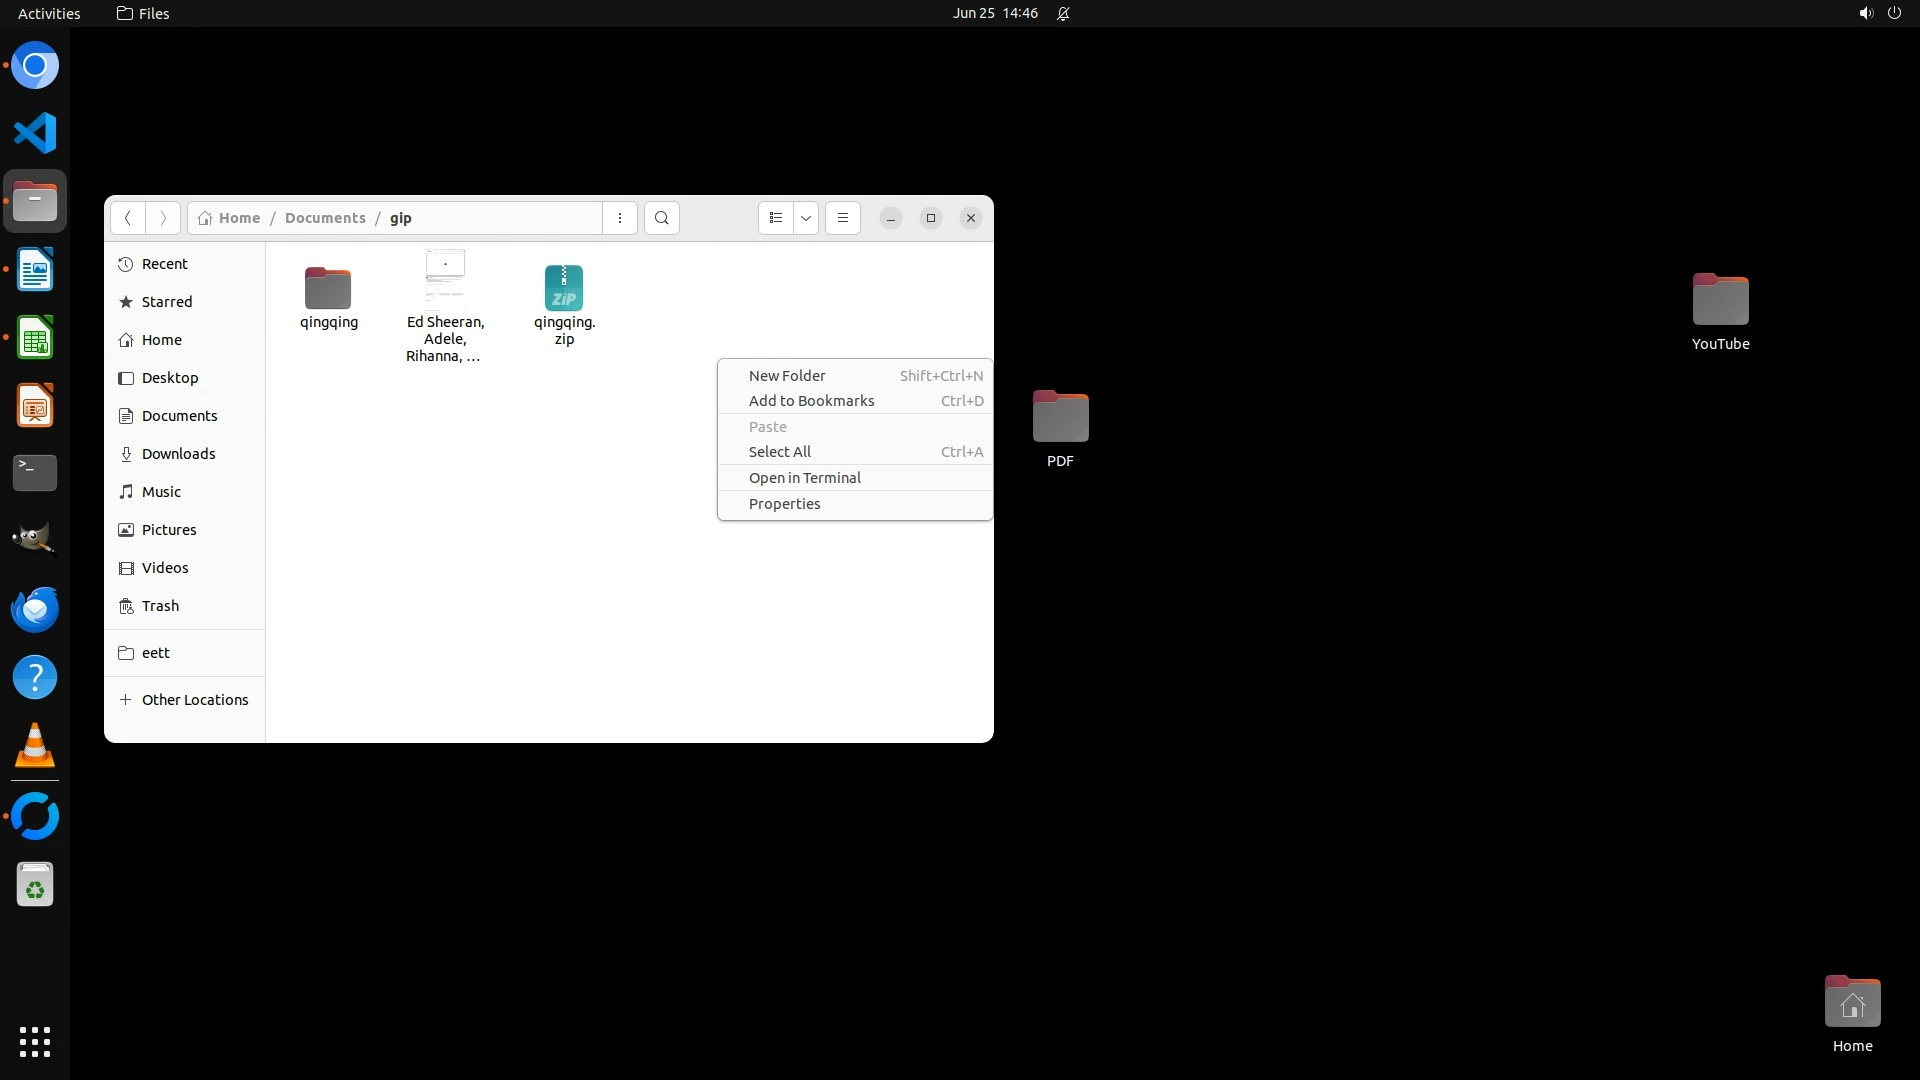Click the search magnifier icon in Files
Viewport: 1920px width, 1080px height.
(x=661, y=218)
